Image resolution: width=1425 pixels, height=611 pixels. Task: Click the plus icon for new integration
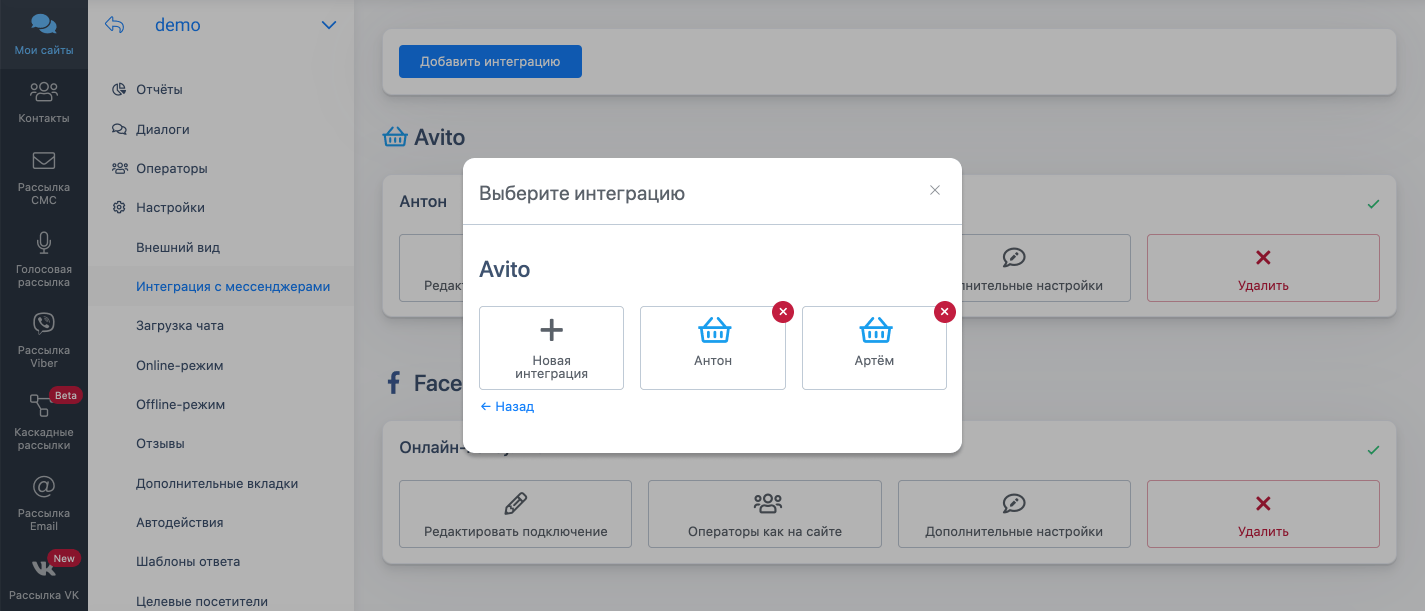click(551, 329)
